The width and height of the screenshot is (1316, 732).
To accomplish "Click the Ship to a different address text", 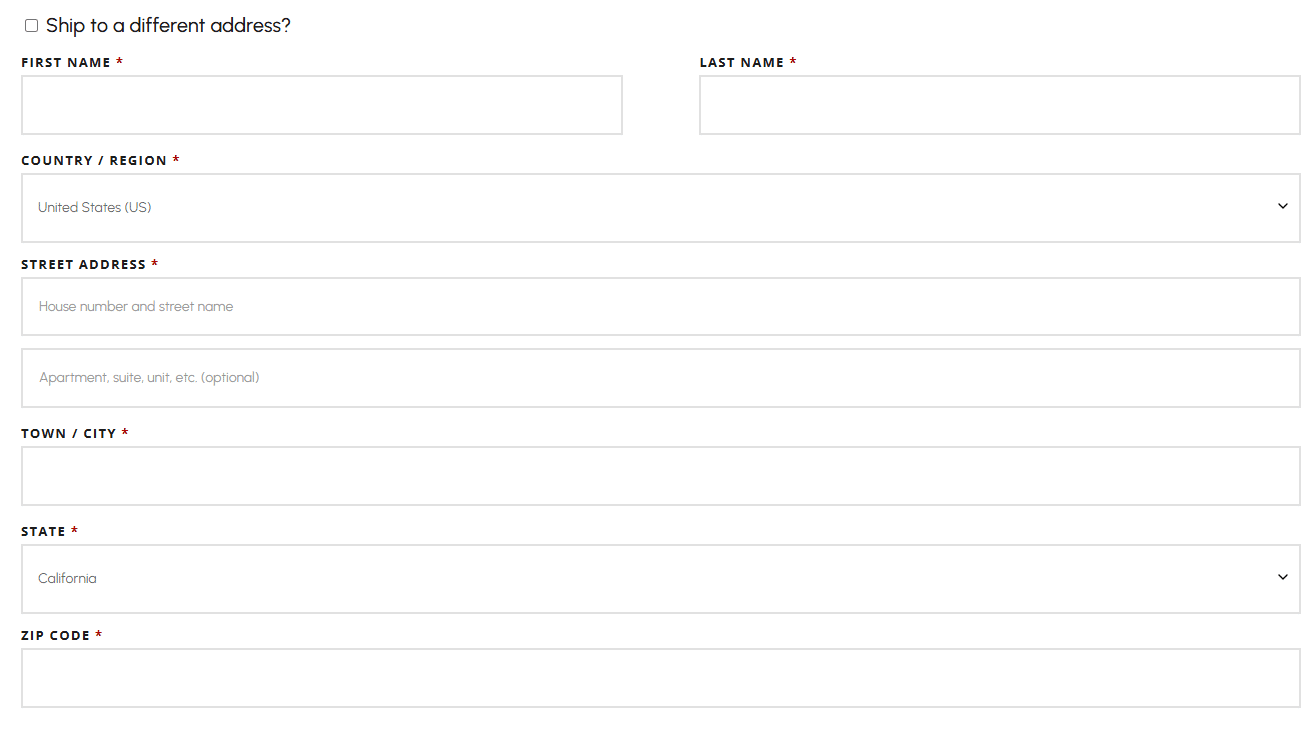I will click(167, 24).
